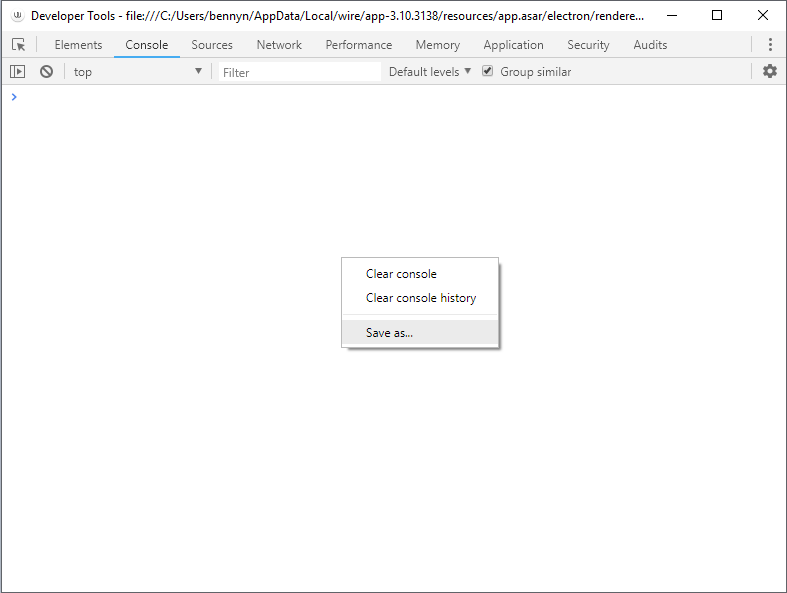Focus the Filter input field

pyautogui.click(x=300, y=72)
